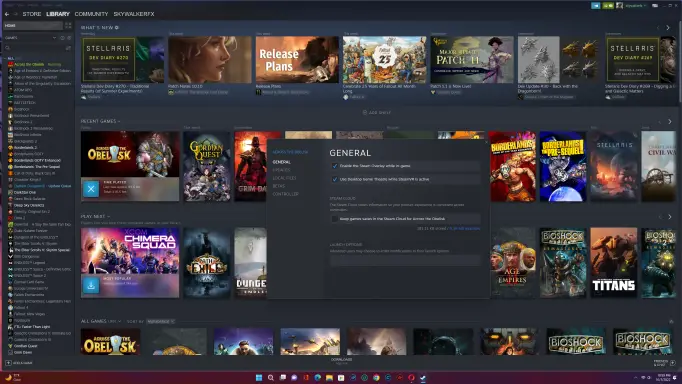Viewport: 682px width, 384px height.
Task: Open the green friends notification icon
Action: [608, 6]
